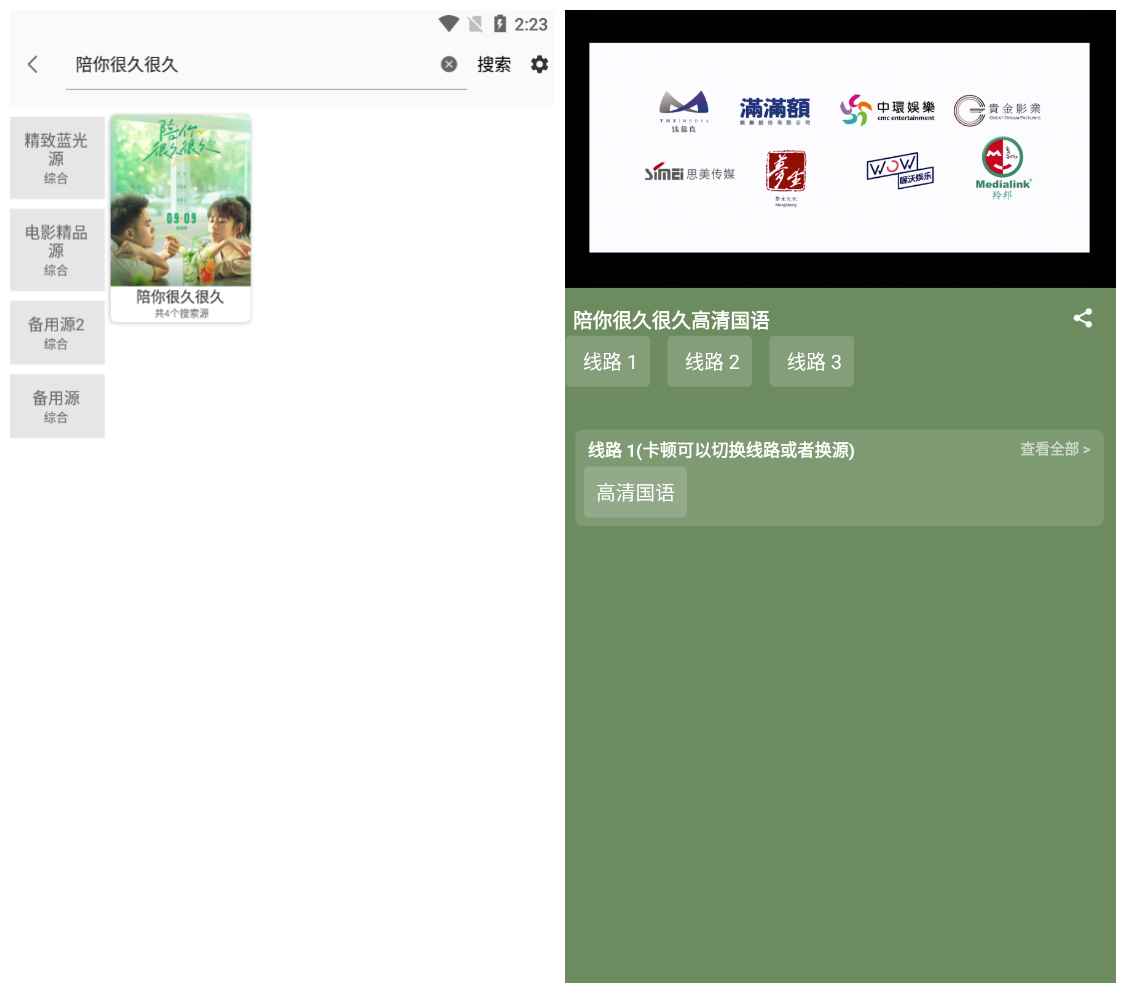The image size is (1126, 993).
Task: Open the 备用源2 source entry
Action: [57, 332]
